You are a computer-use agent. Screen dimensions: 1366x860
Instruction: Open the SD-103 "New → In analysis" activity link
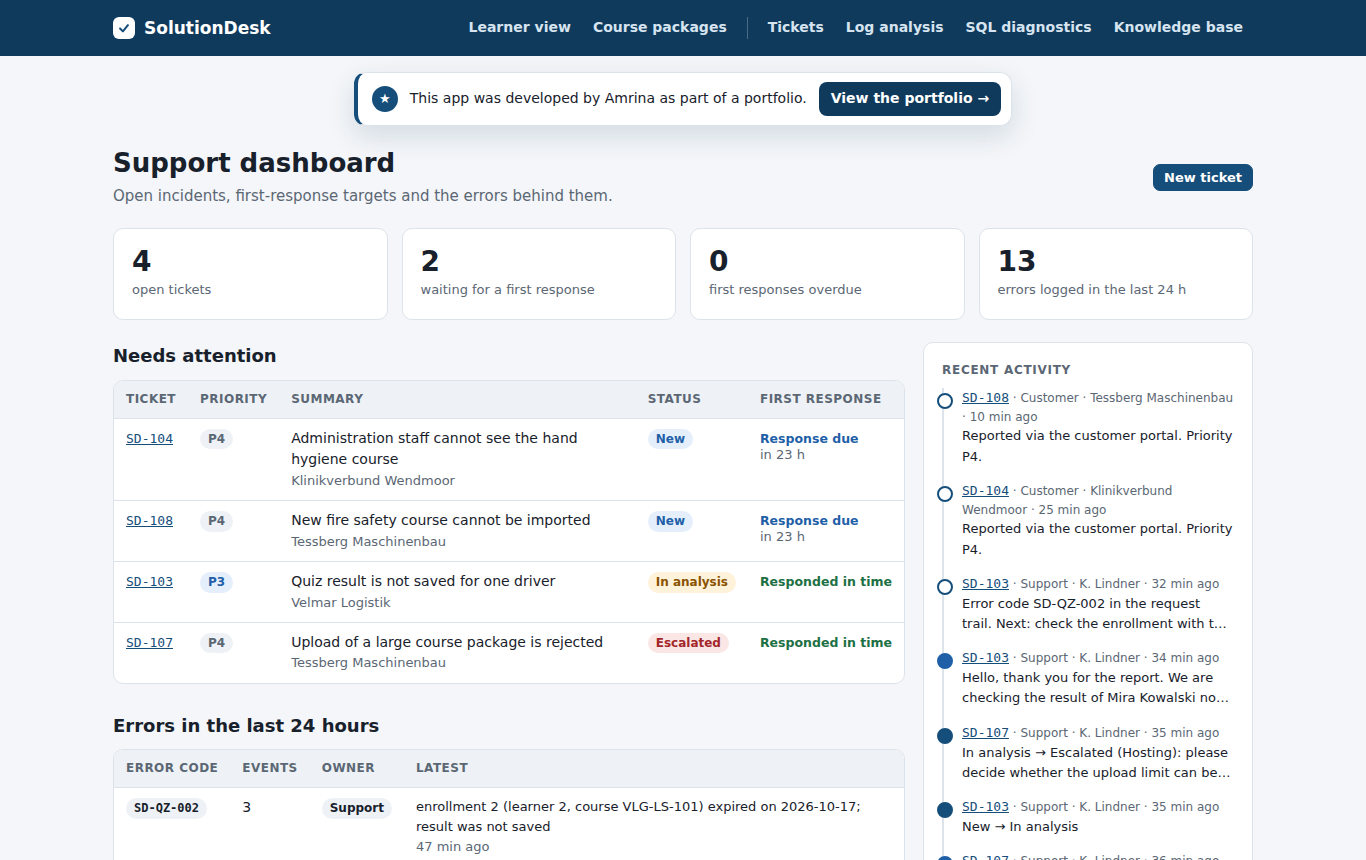click(x=985, y=807)
